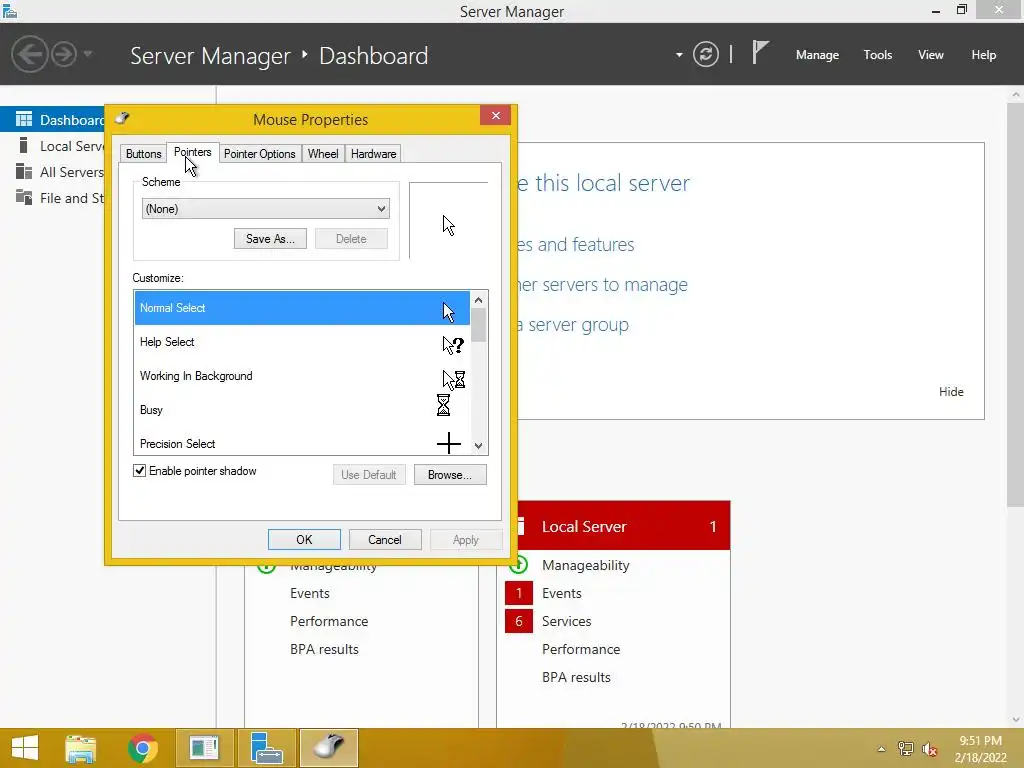Viewport: 1024px width, 768px height.
Task: Open File Explorer from the taskbar
Action: 81,748
